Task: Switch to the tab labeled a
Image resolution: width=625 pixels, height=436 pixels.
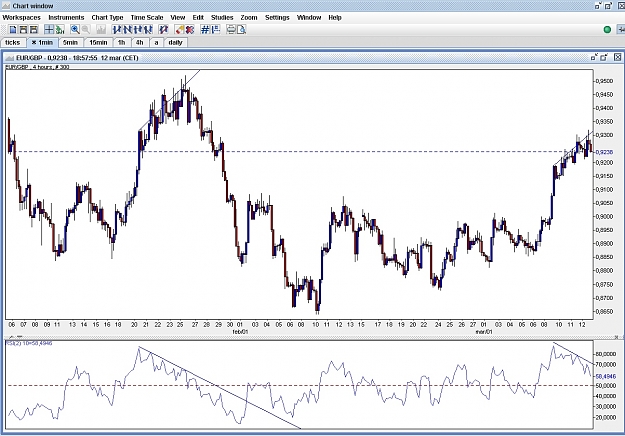Action: (x=156, y=43)
